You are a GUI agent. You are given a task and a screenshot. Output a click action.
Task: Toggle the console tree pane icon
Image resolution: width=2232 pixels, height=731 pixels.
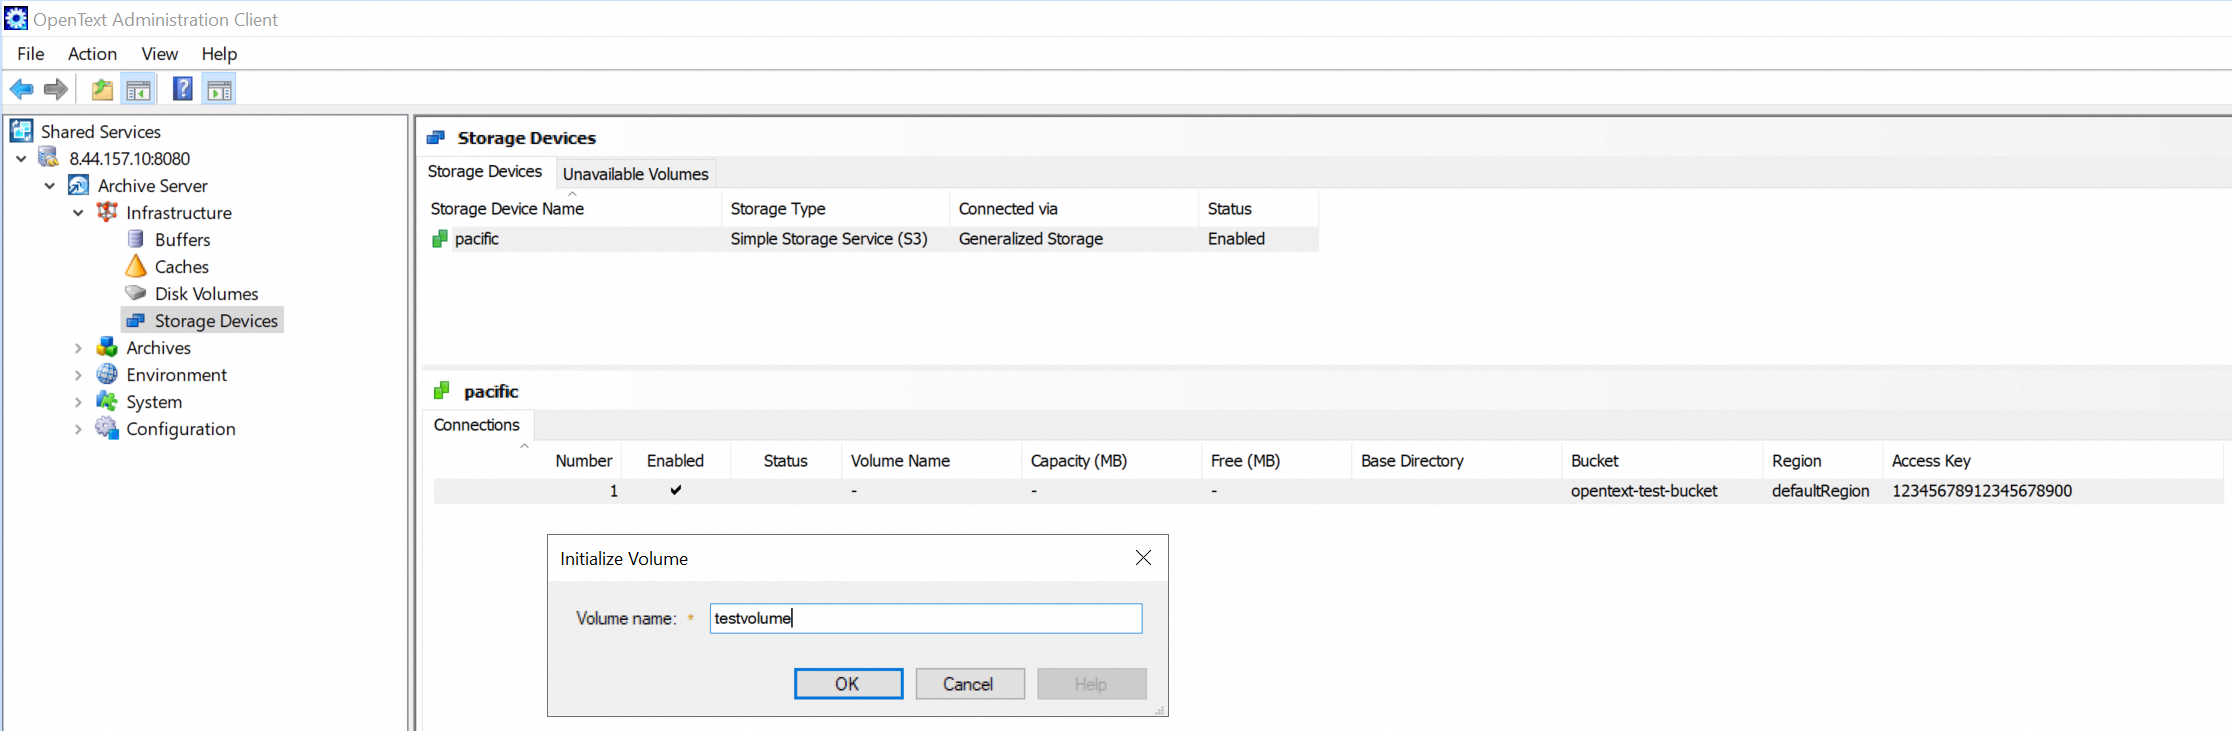pyautogui.click(x=138, y=90)
